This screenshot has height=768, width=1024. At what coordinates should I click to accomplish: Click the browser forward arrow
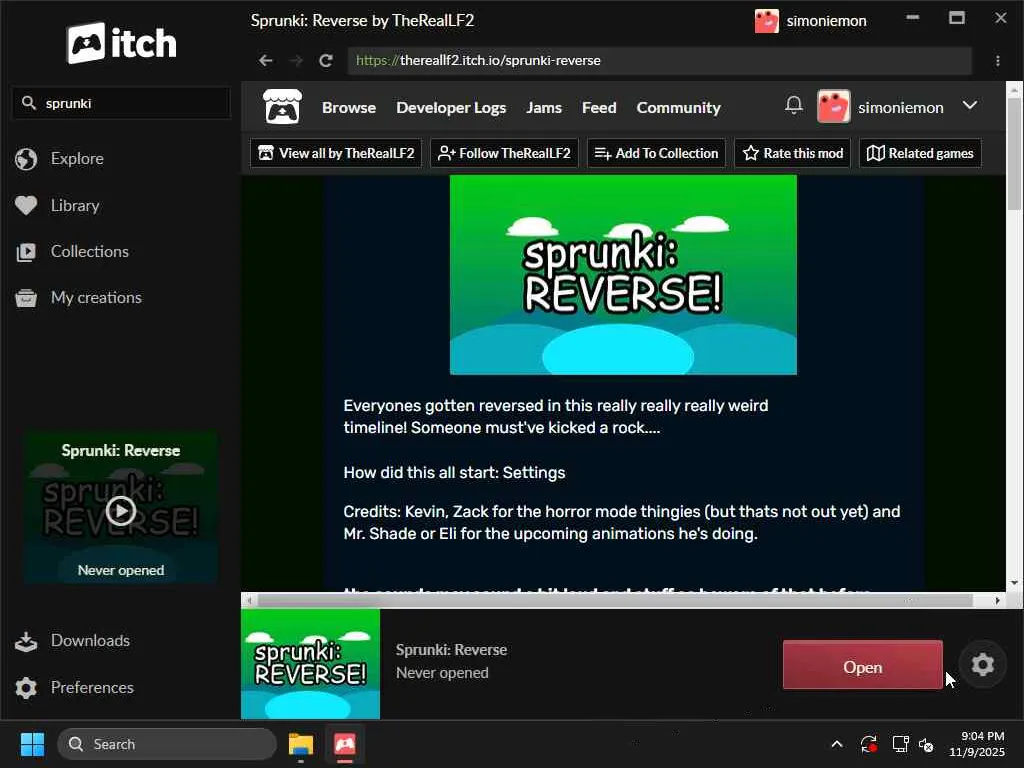click(296, 61)
